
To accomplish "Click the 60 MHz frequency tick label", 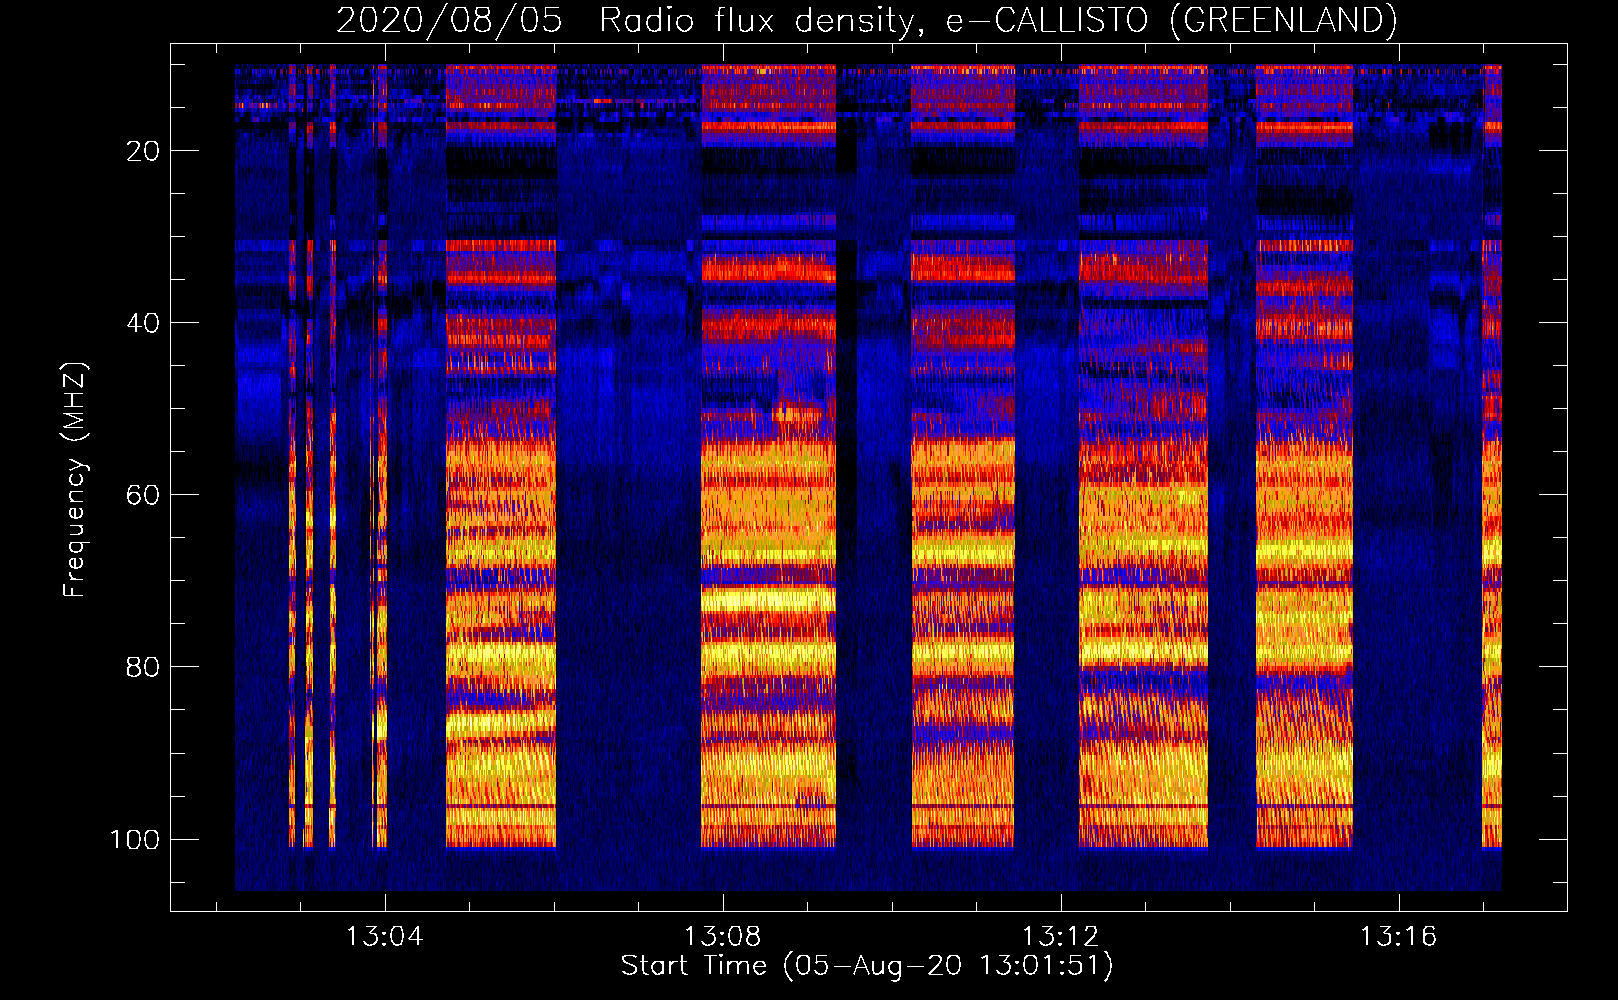I will [143, 495].
